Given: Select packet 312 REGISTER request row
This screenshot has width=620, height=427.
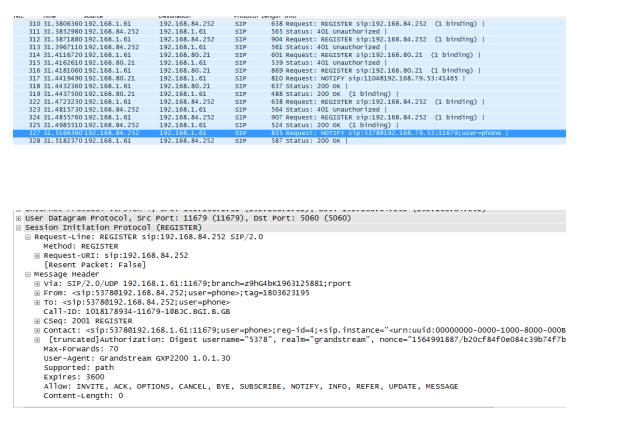Looking at the screenshot, I should [x=289, y=40].
